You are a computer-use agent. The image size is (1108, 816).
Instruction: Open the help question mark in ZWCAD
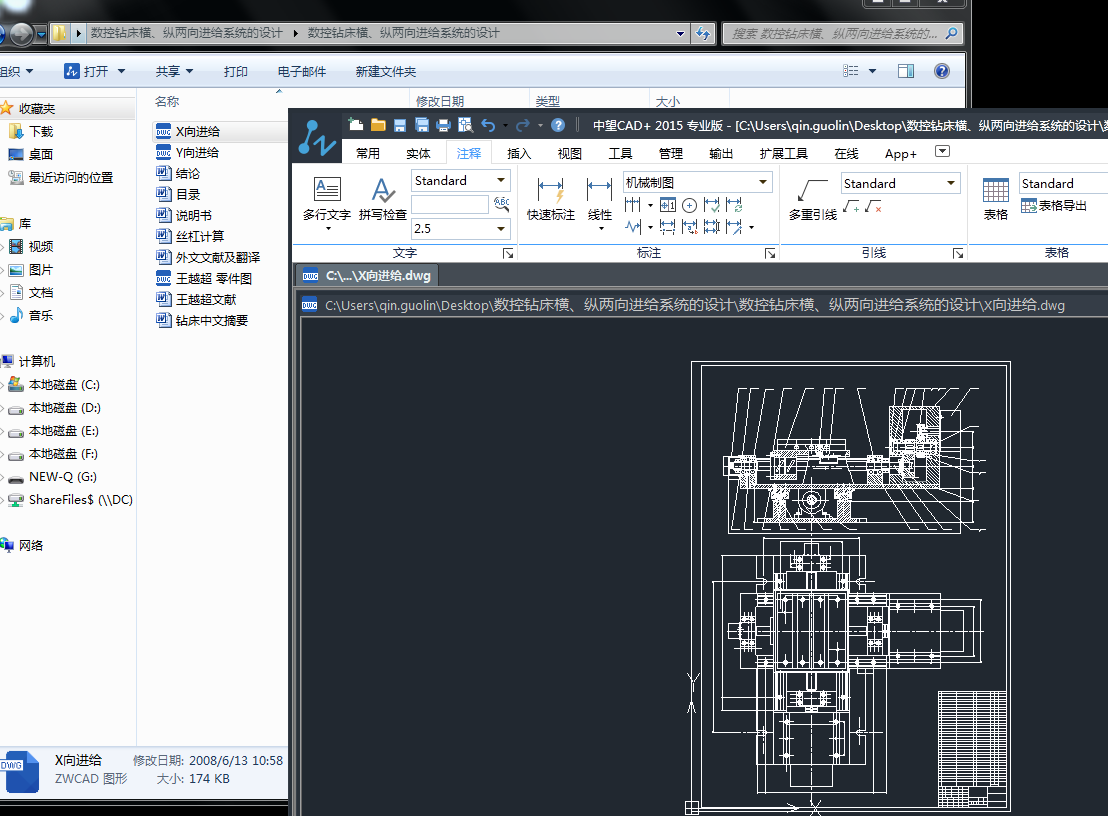(x=558, y=125)
